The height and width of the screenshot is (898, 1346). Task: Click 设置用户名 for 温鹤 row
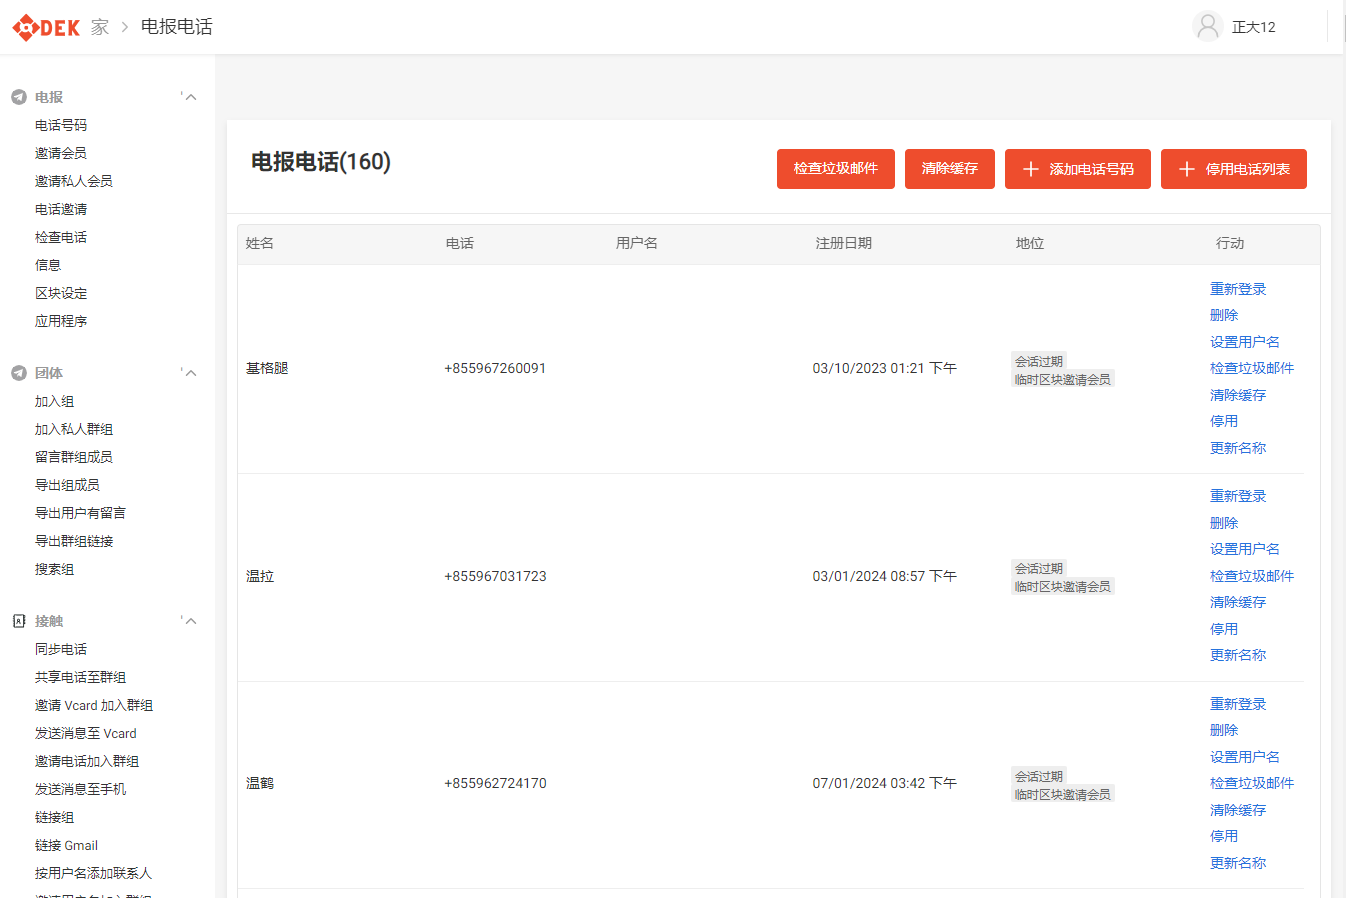[x=1245, y=757]
